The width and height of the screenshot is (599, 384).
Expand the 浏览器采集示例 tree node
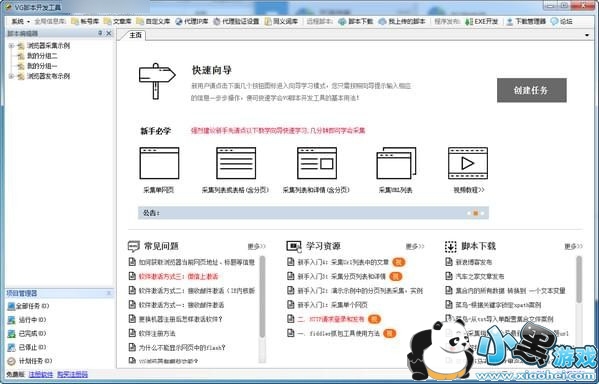click(x=11, y=46)
